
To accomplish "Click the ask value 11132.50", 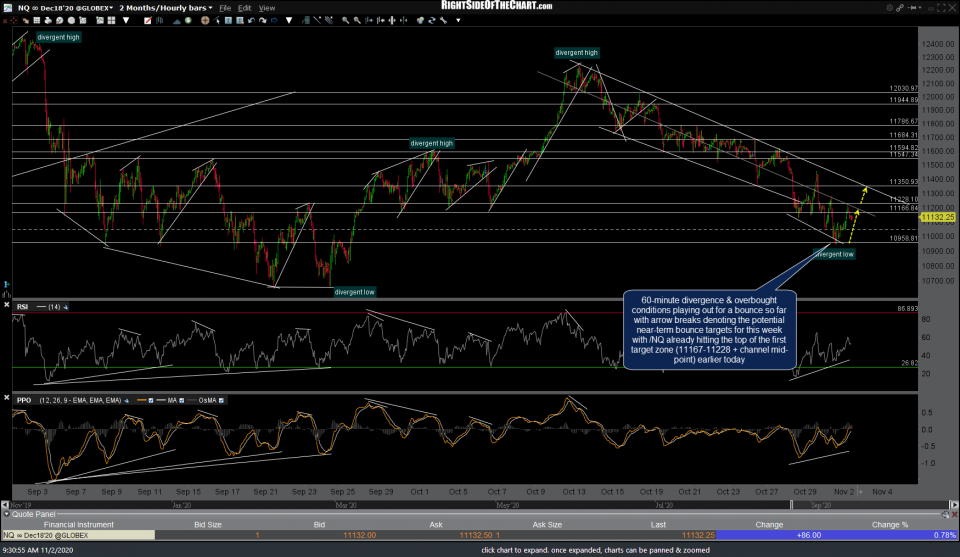I will [476, 535].
